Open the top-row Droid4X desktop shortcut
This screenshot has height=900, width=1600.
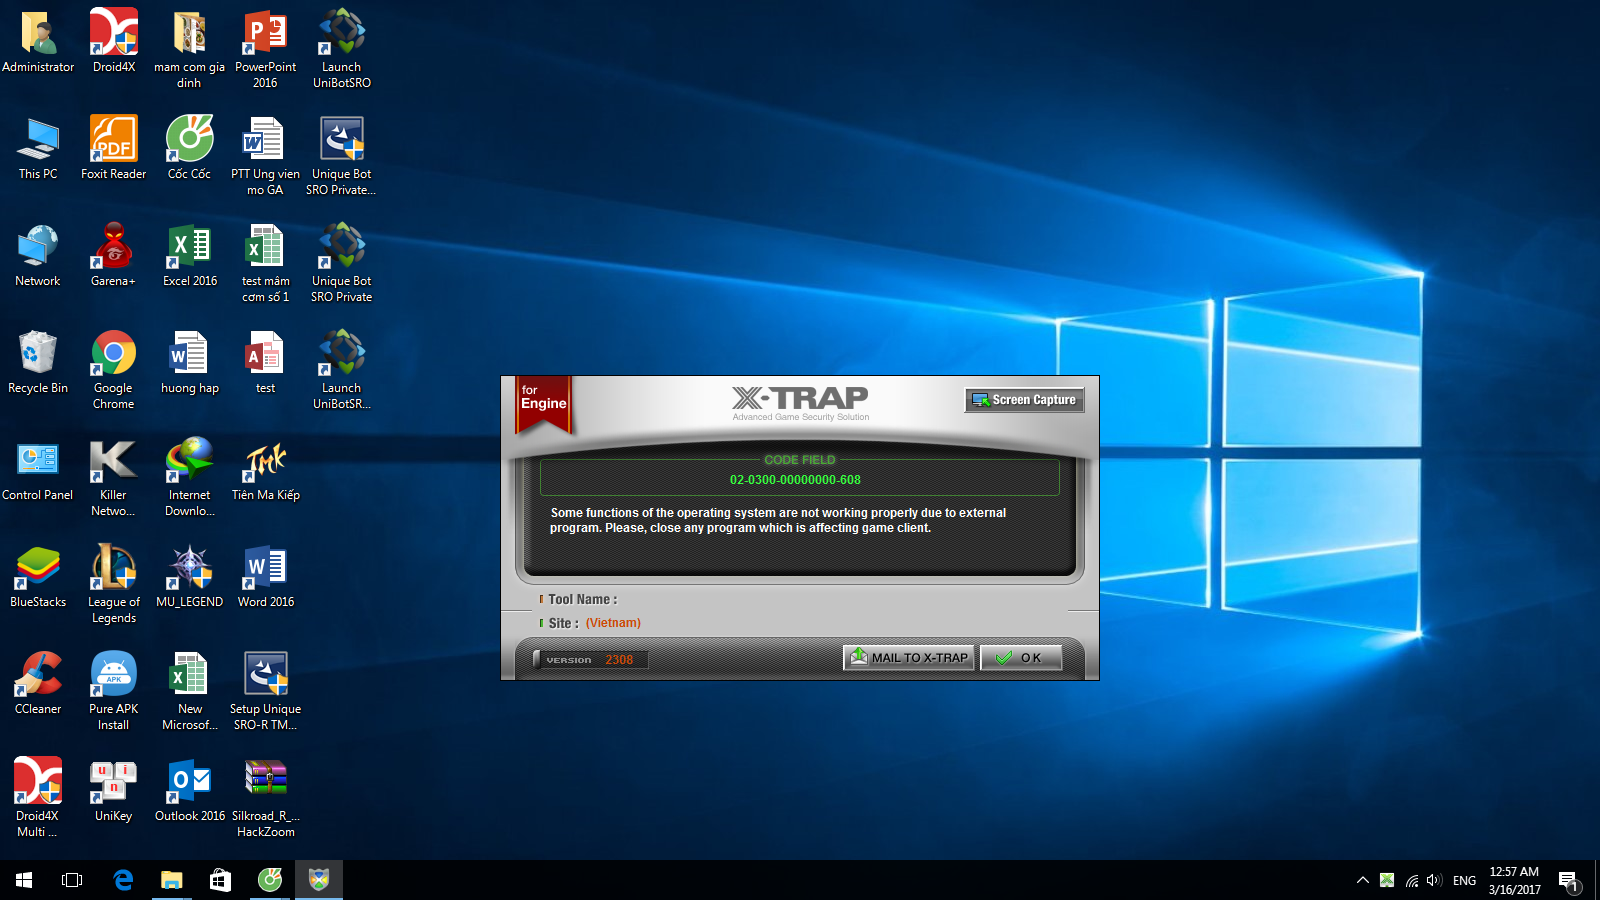click(114, 42)
